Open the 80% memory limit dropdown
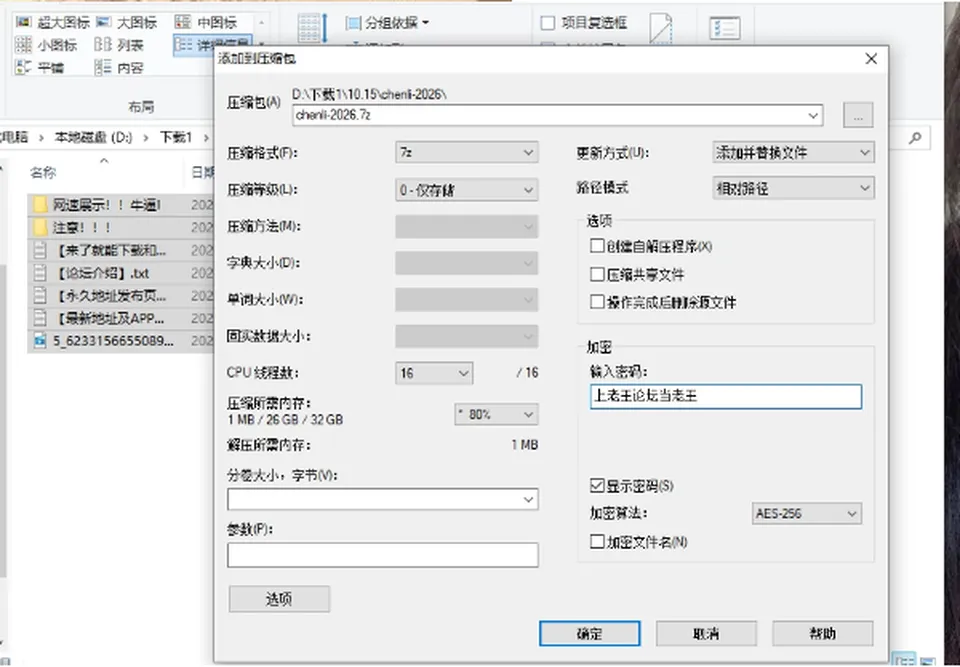The image size is (960, 667). [497, 415]
